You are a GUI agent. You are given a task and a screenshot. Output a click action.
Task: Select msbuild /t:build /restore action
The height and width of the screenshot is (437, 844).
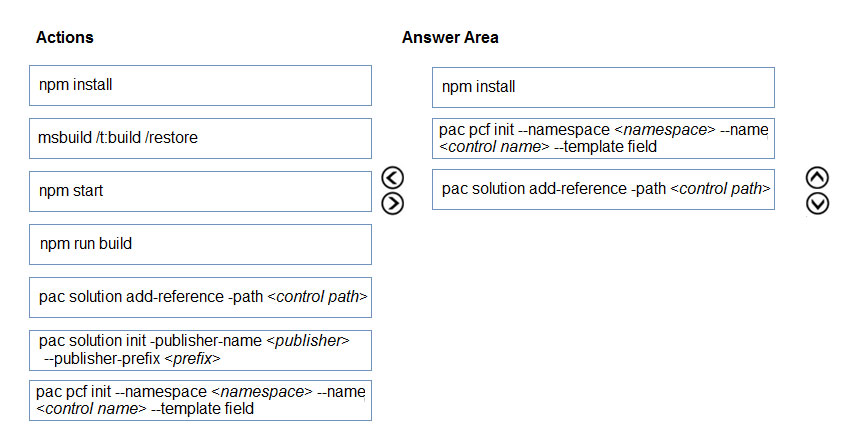(x=200, y=138)
